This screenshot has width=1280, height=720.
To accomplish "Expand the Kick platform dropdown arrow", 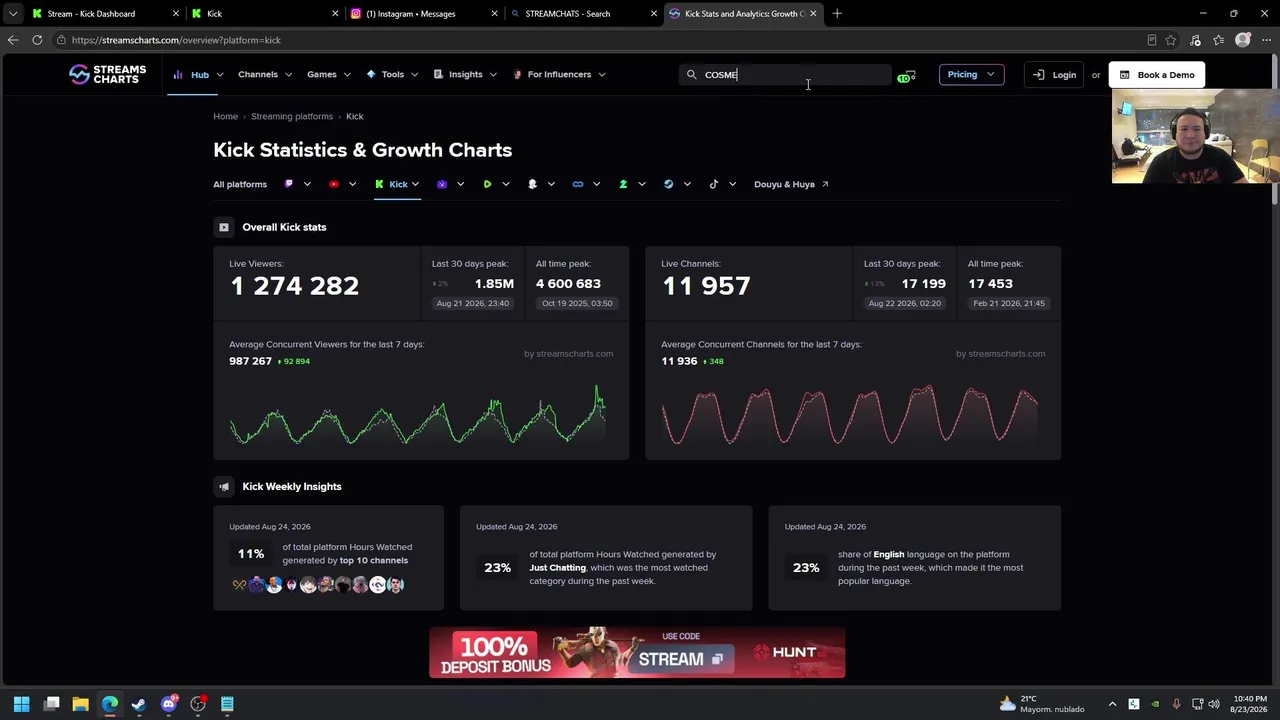I will tap(415, 184).
